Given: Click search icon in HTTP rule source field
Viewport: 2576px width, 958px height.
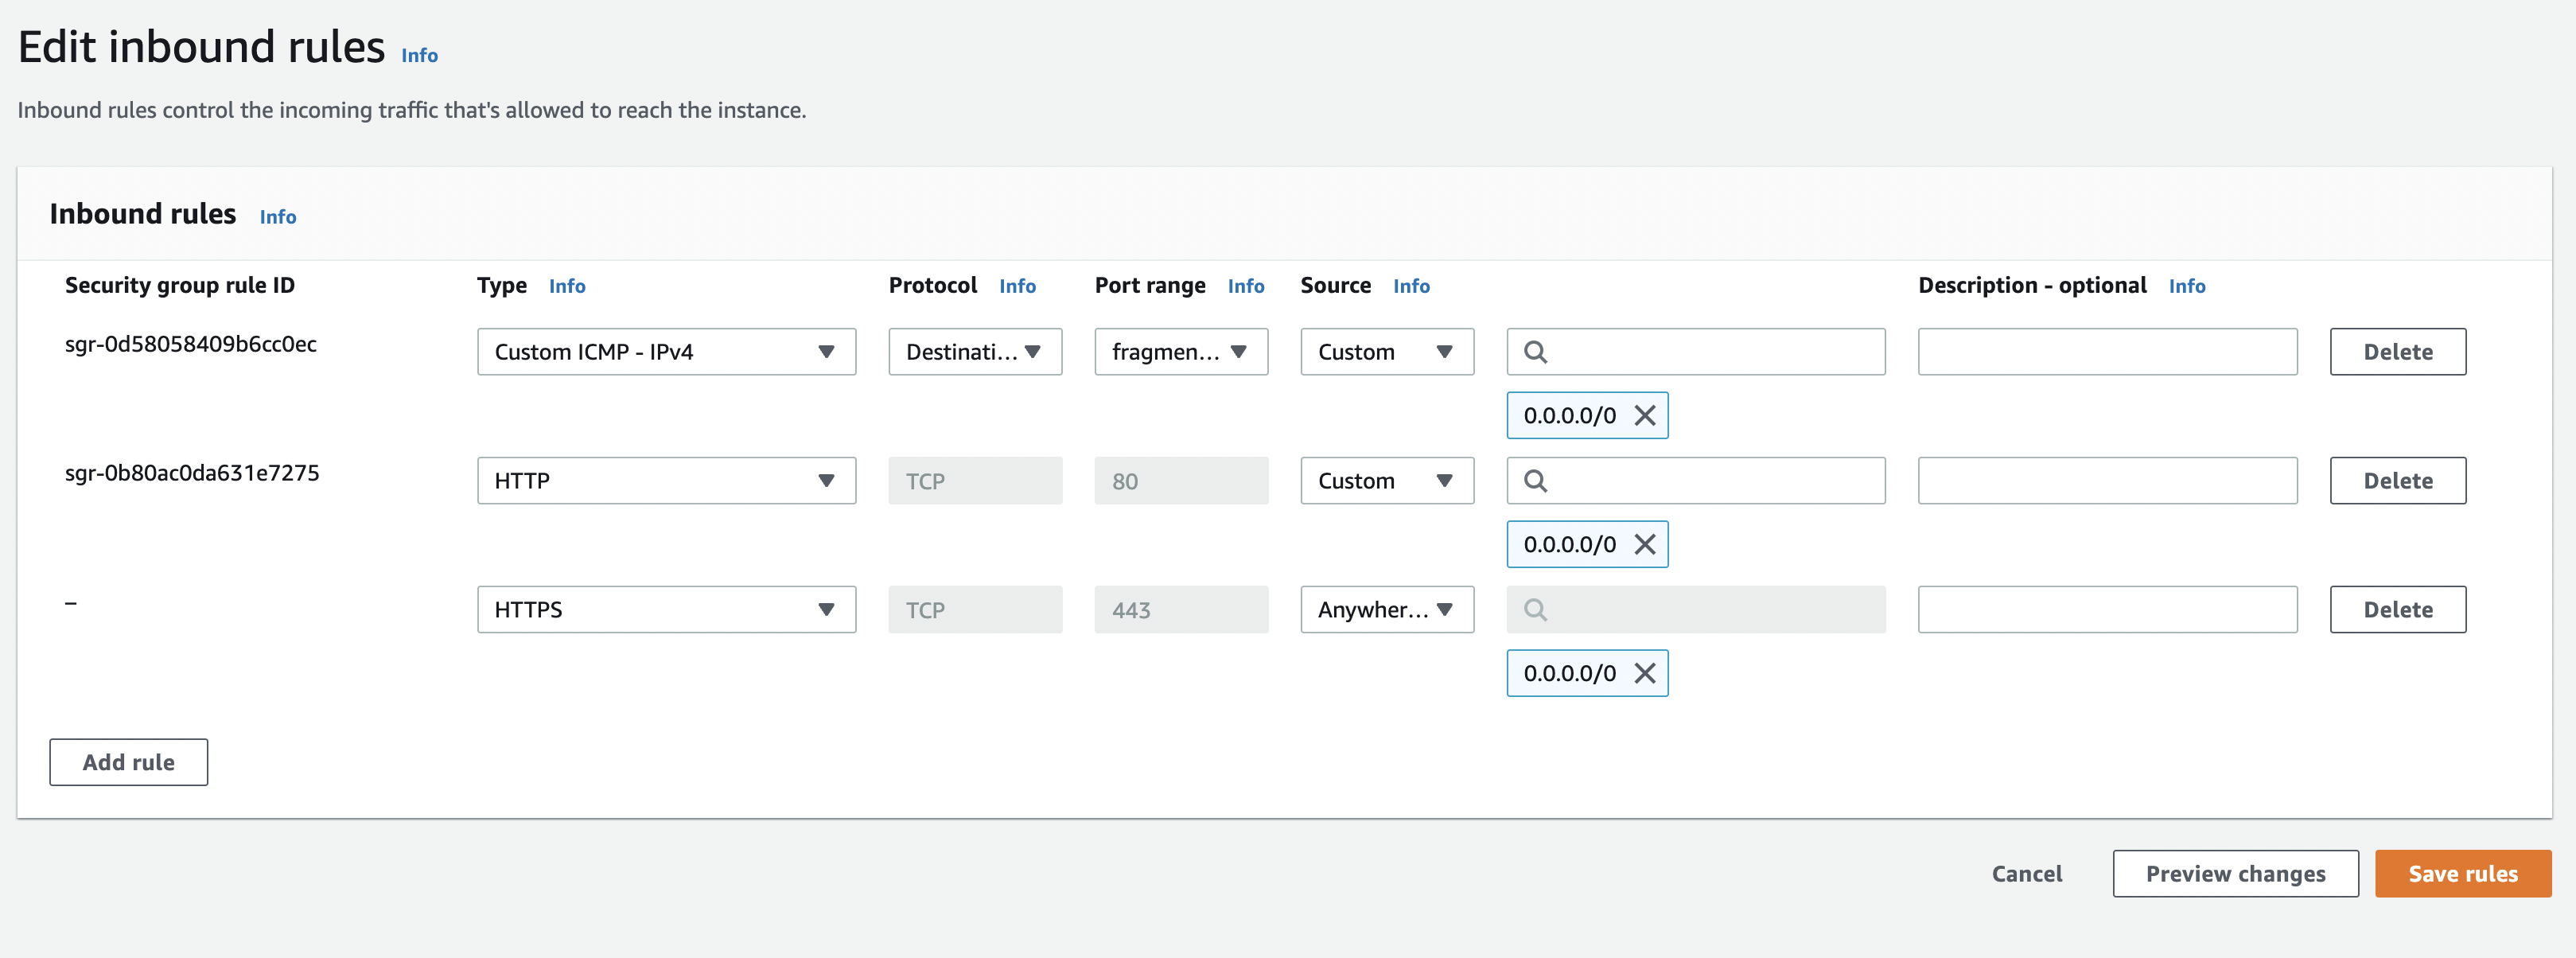Looking at the screenshot, I should pos(1535,481).
